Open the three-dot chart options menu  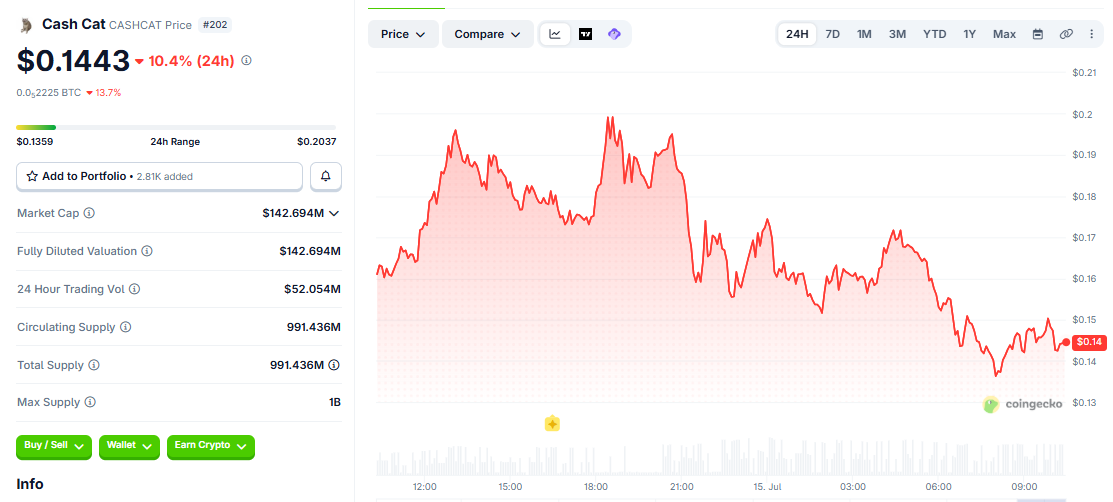(x=1092, y=34)
